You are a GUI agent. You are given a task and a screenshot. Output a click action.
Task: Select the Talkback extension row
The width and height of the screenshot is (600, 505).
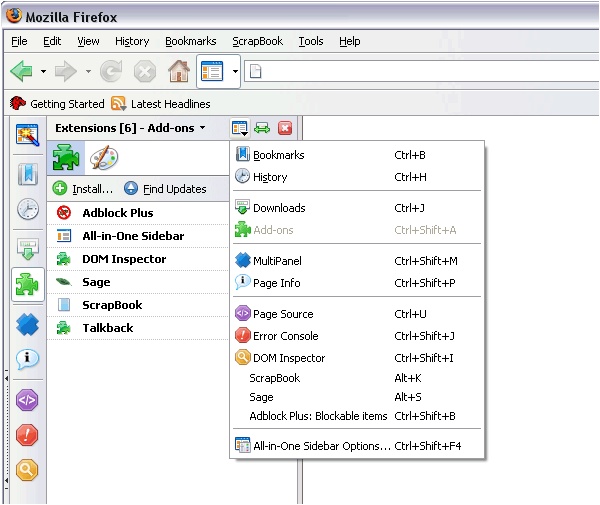[x=138, y=328]
